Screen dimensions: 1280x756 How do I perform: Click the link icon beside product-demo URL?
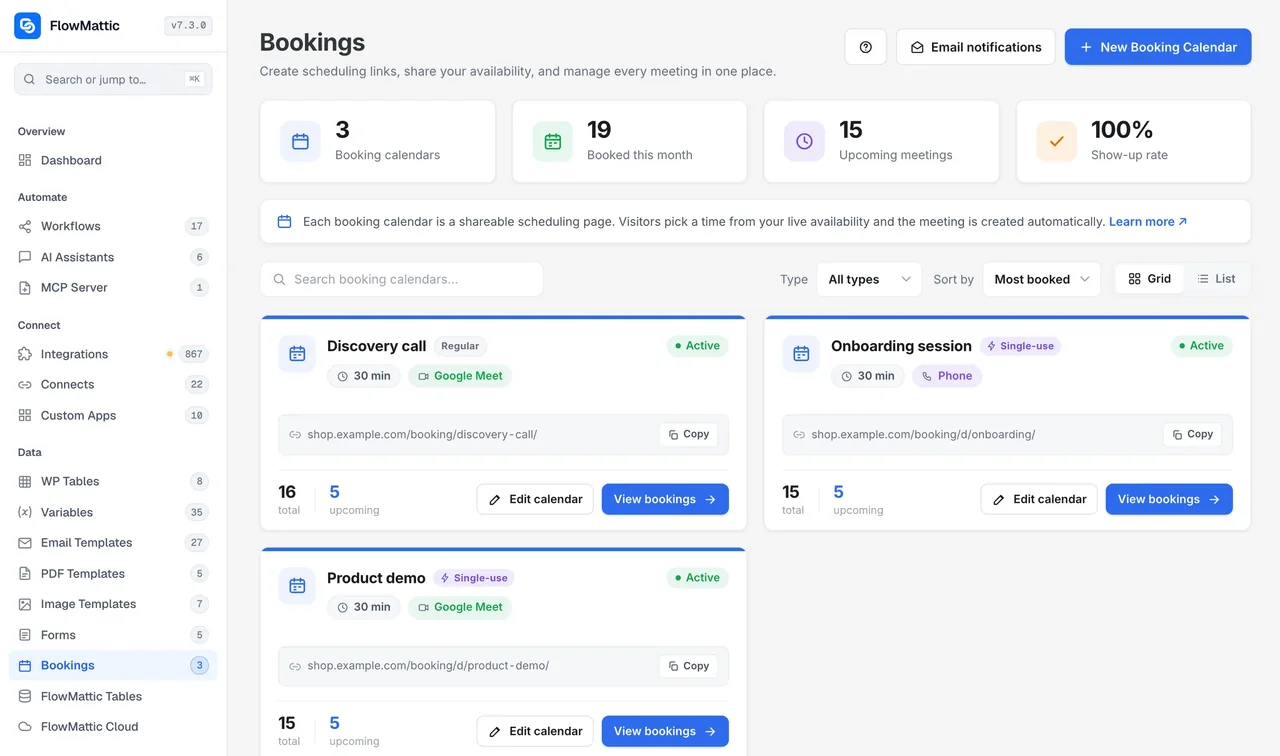pos(295,666)
